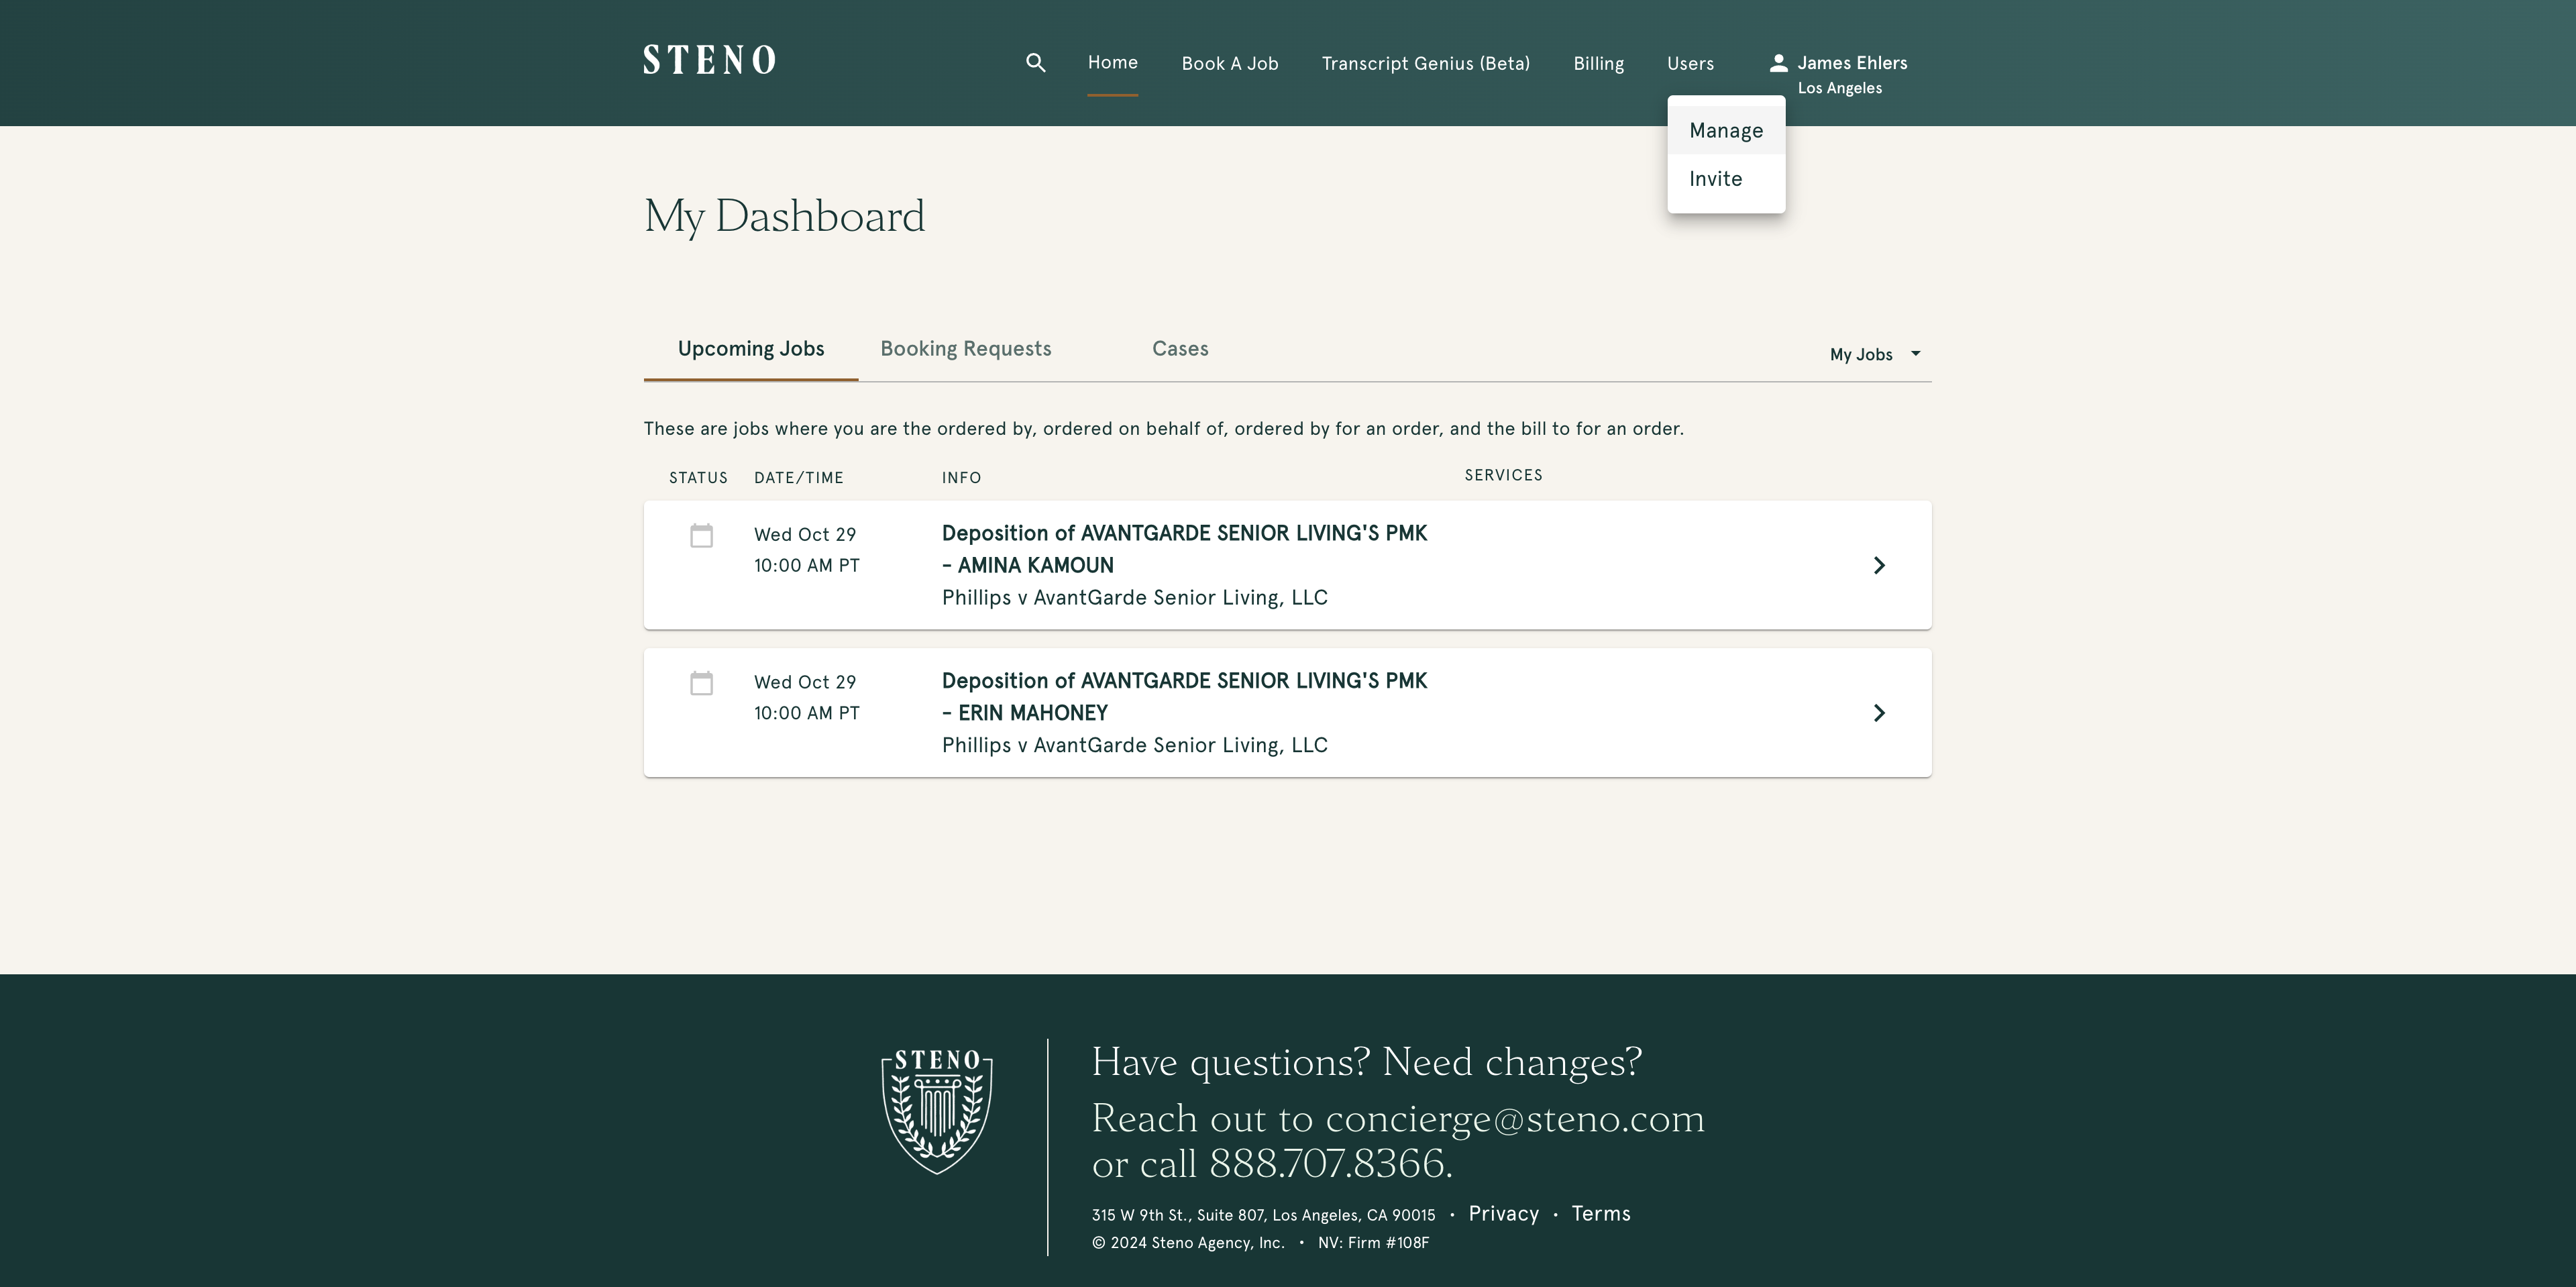Open the Users dropdown menu
Screen dimensions: 2576x1287
(x=1690, y=62)
